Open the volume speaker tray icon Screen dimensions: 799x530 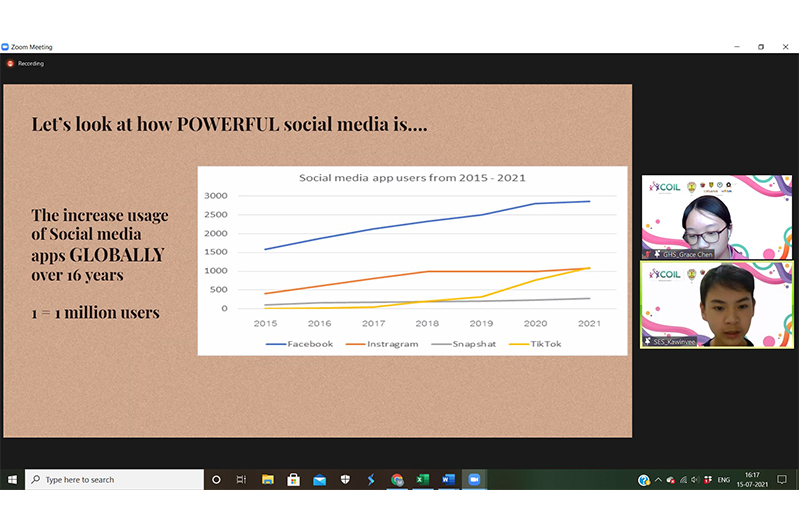click(x=695, y=480)
